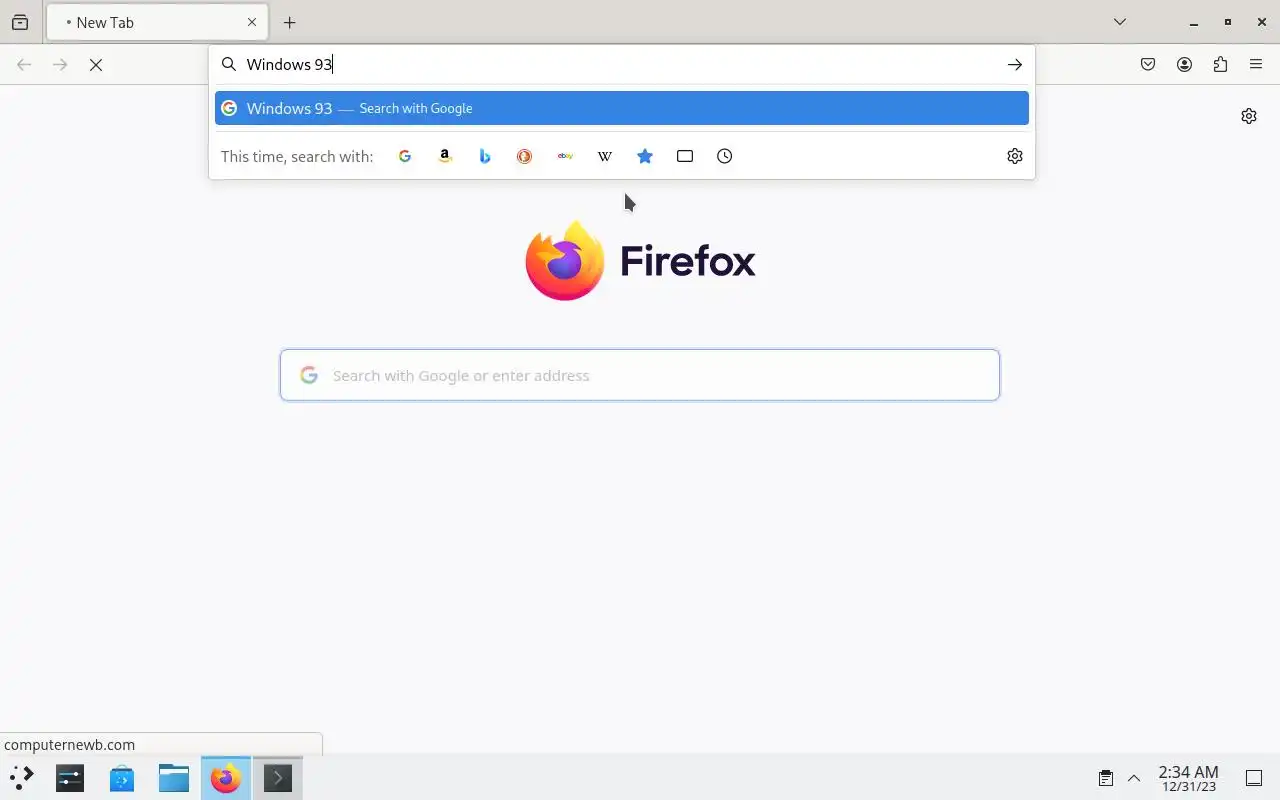Go forward one page
Screen dimensions: 1280x800
pos(60,65)
